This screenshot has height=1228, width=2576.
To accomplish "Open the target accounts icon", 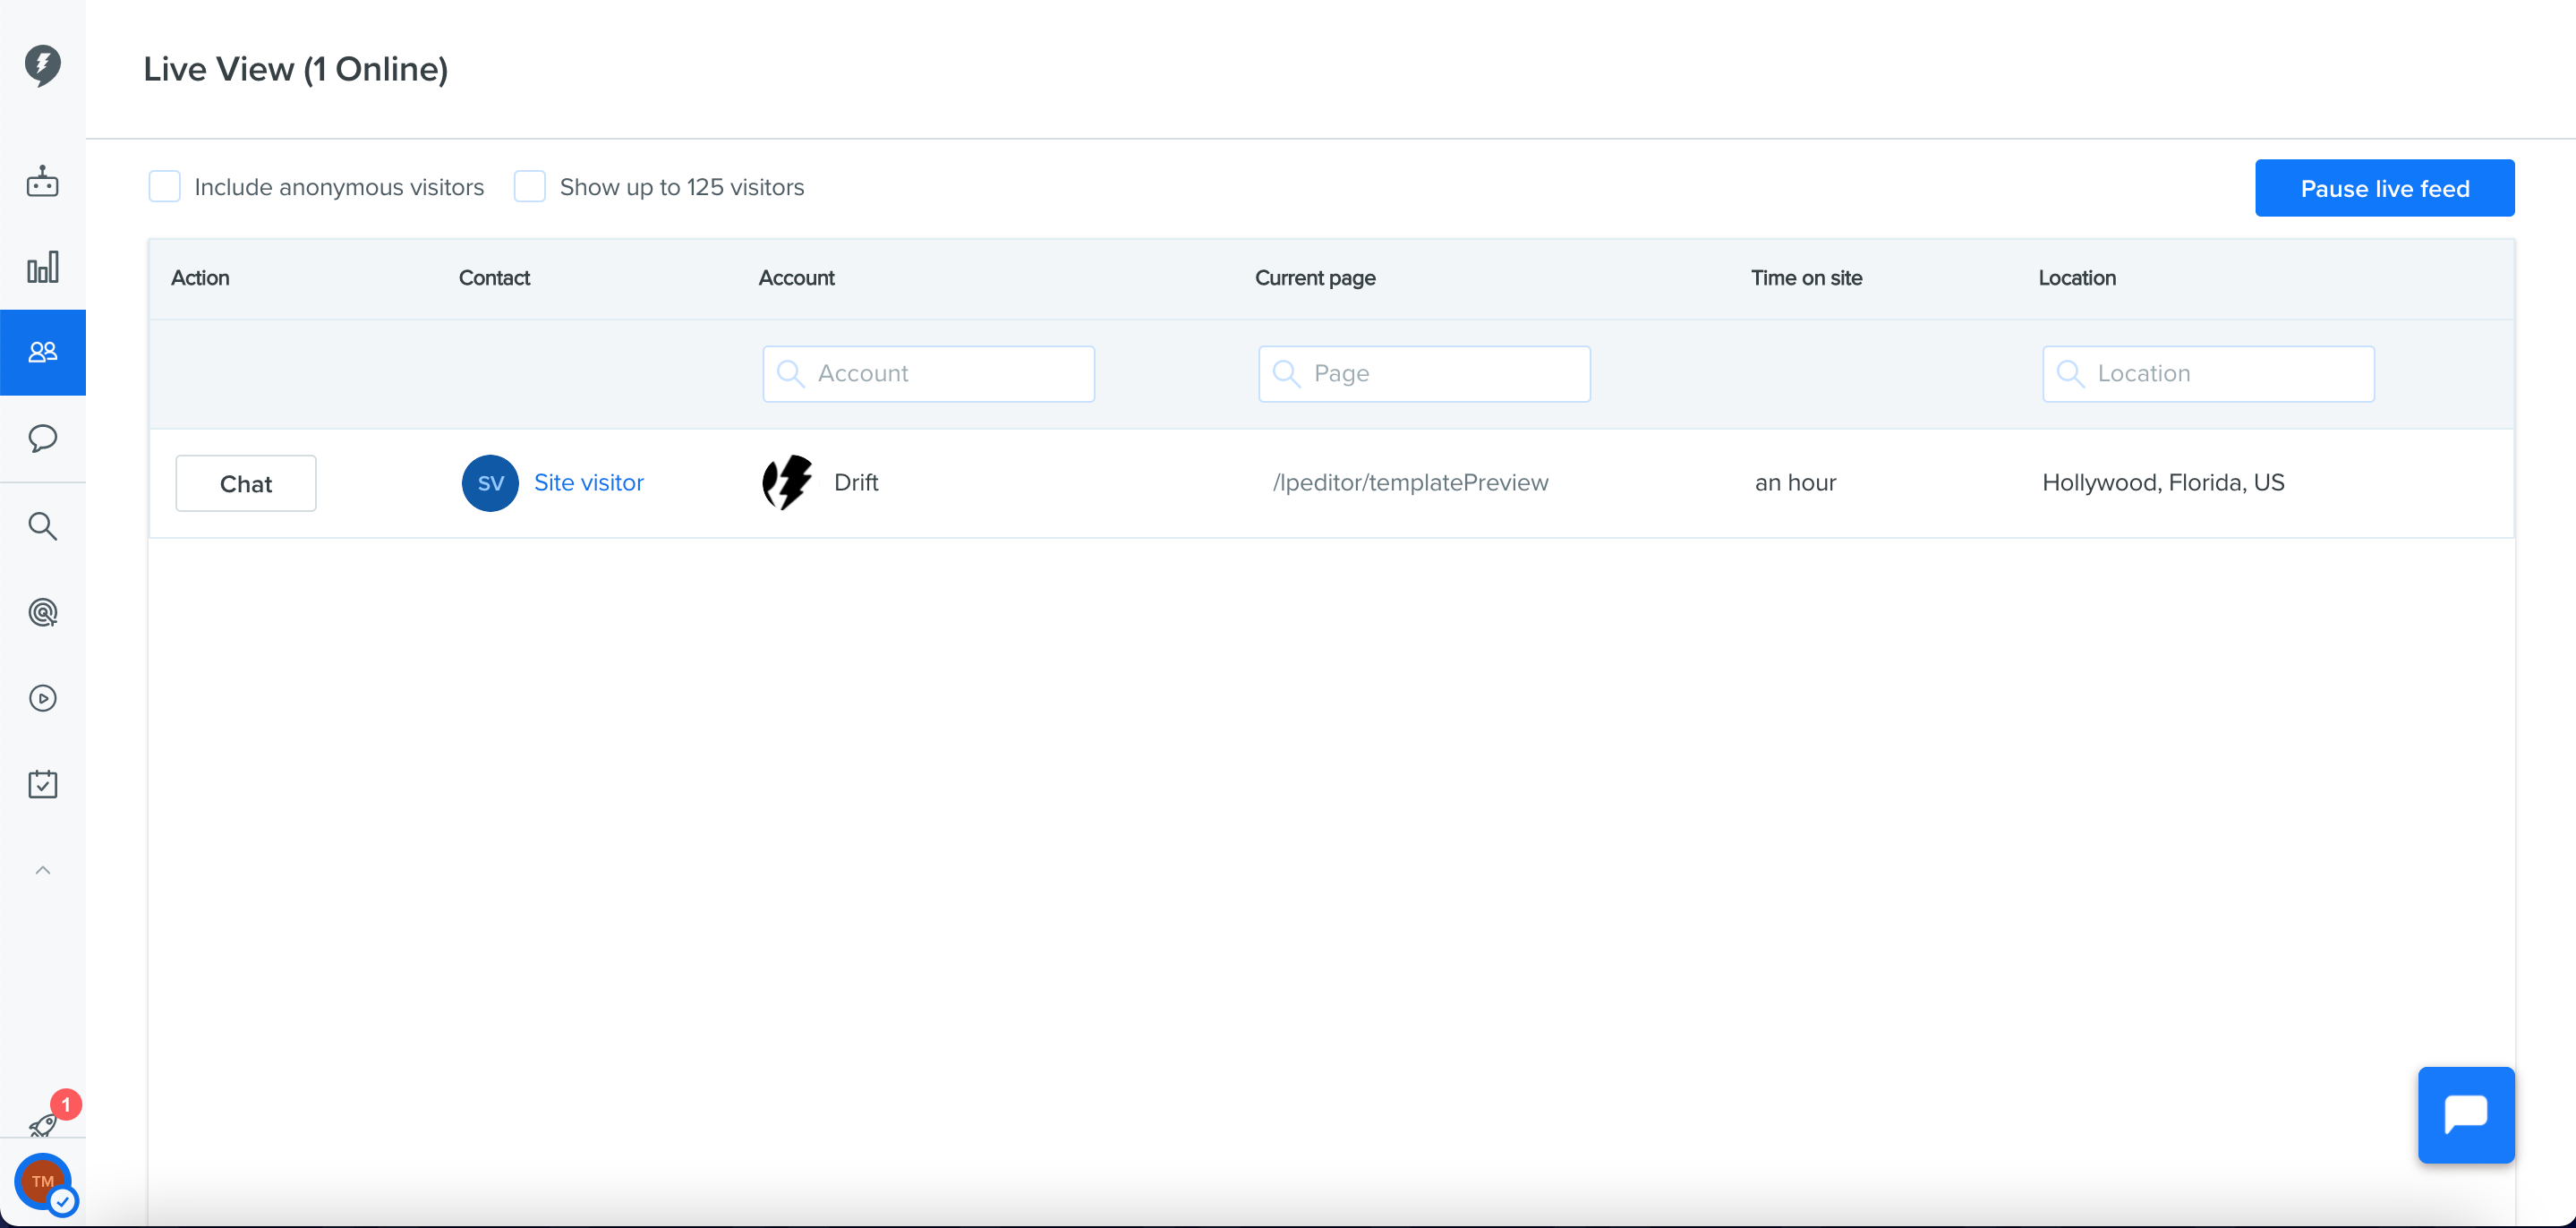I will pos(42,612).
